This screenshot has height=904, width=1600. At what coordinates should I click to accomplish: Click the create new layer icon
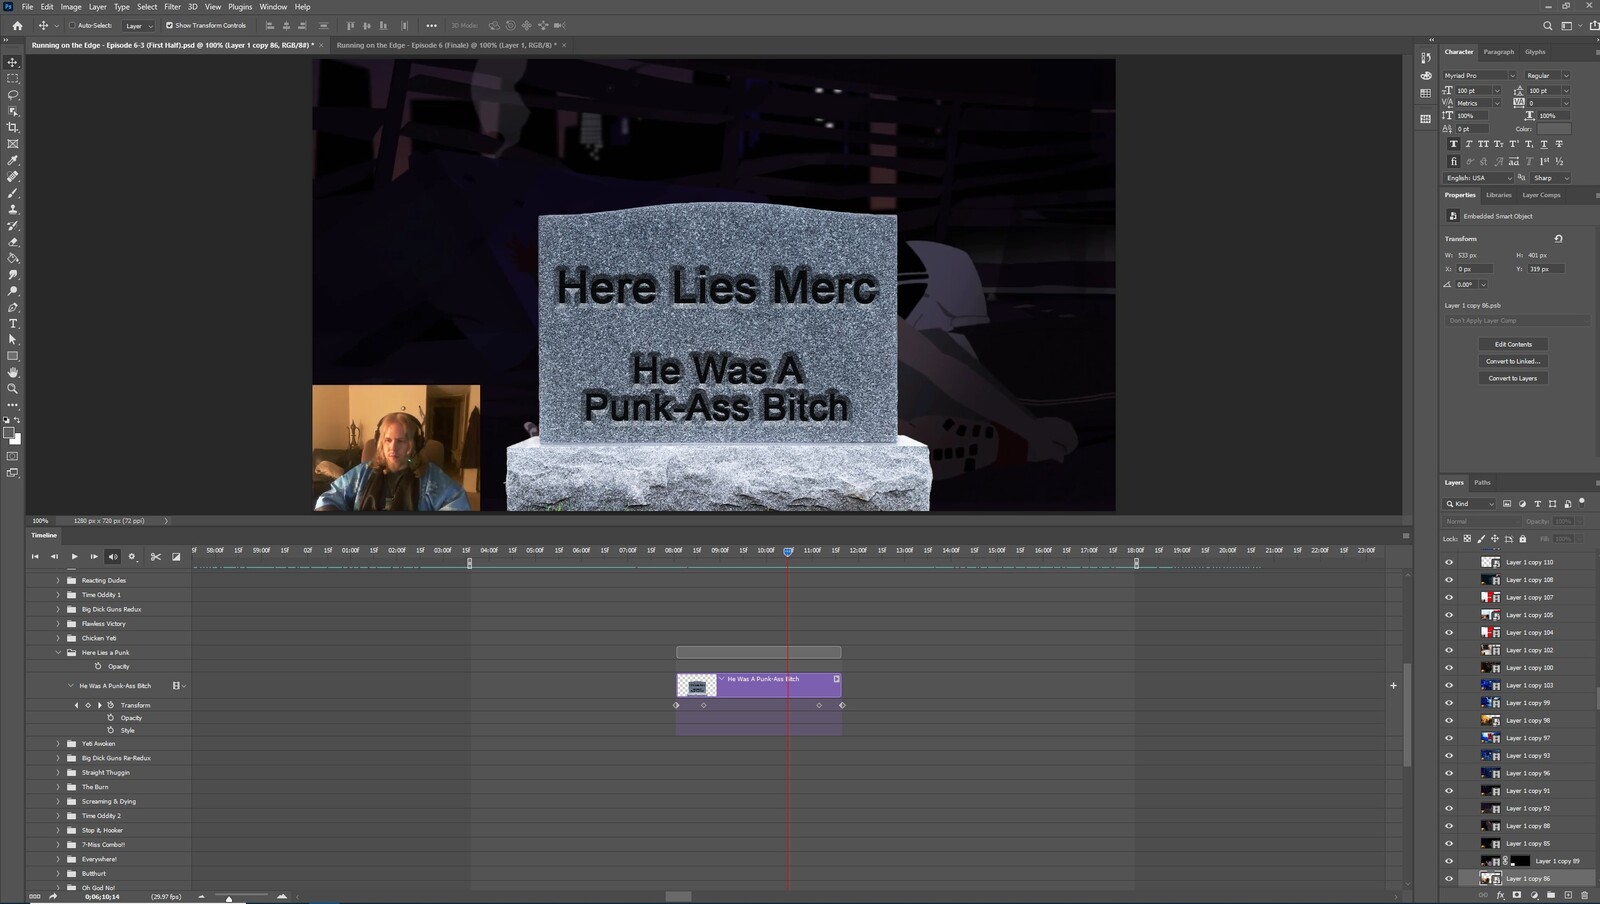(x=1568, y=895)
